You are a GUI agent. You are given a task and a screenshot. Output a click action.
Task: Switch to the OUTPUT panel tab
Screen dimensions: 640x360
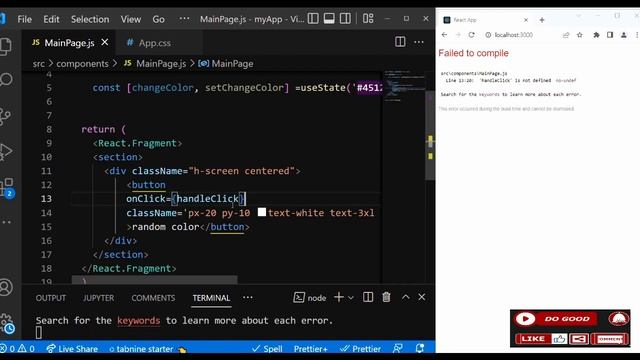point(51,298)
